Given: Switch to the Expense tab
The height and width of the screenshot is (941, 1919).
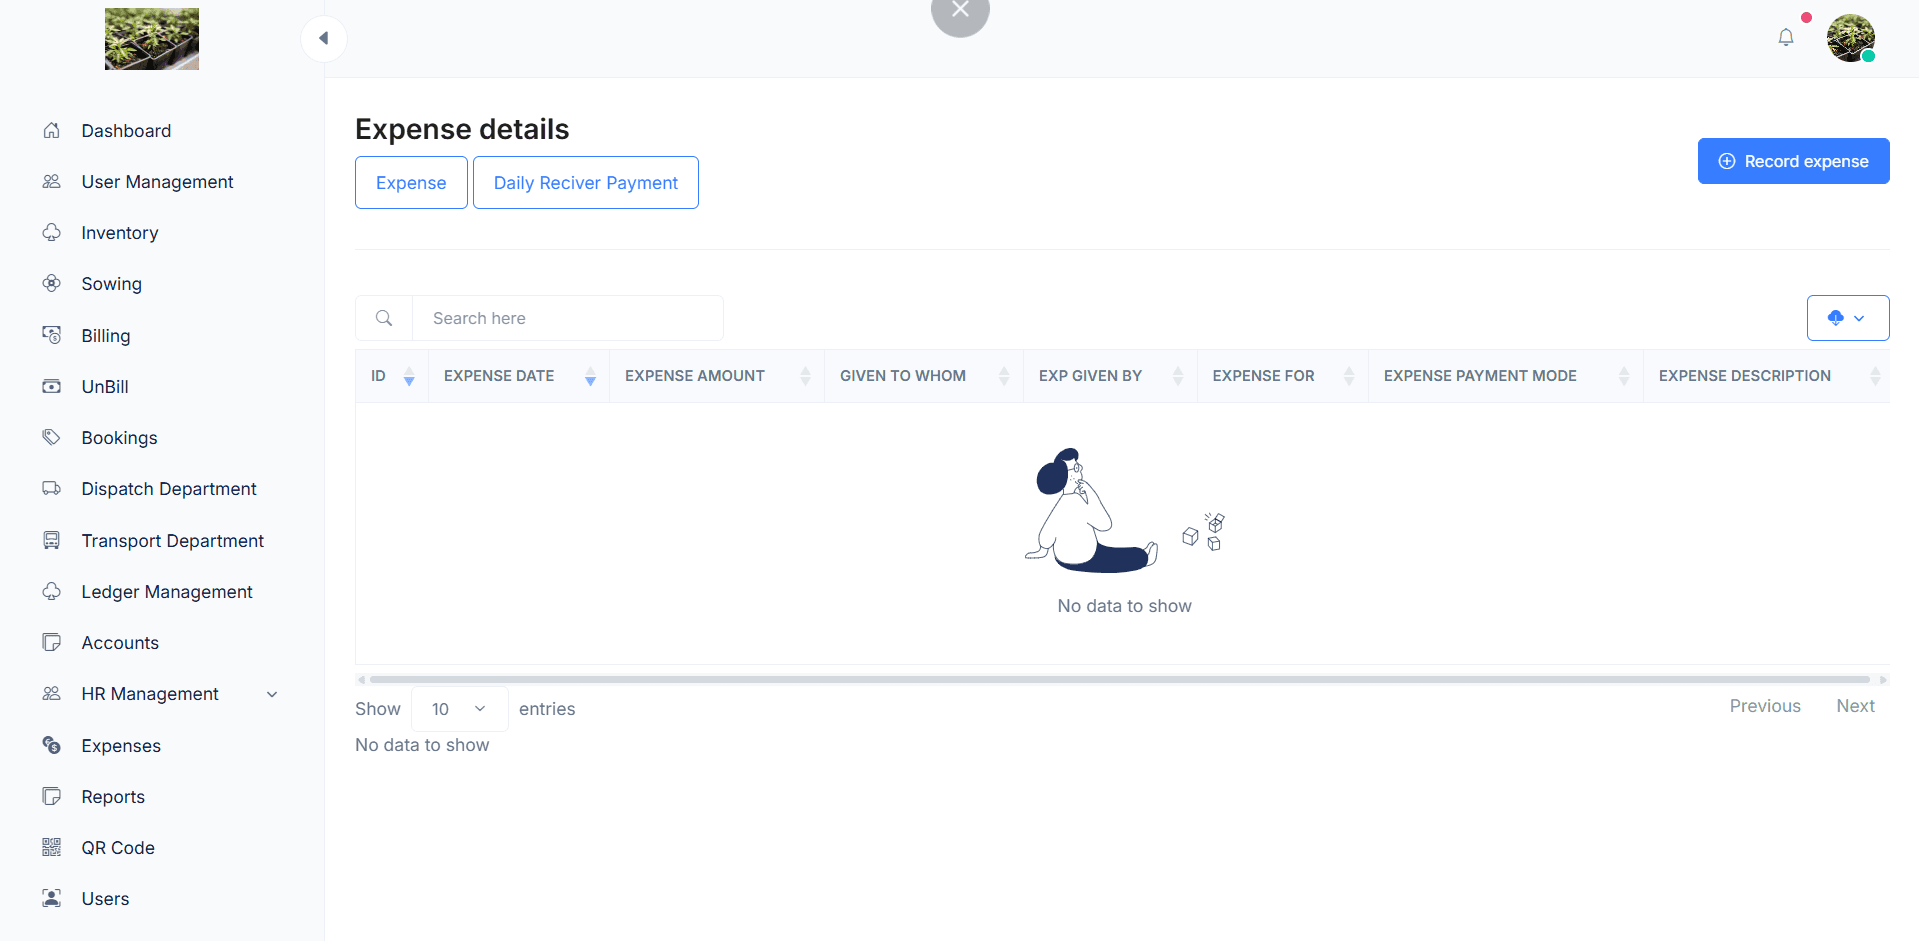Looking at the screenshot, I should click(411, 183).
